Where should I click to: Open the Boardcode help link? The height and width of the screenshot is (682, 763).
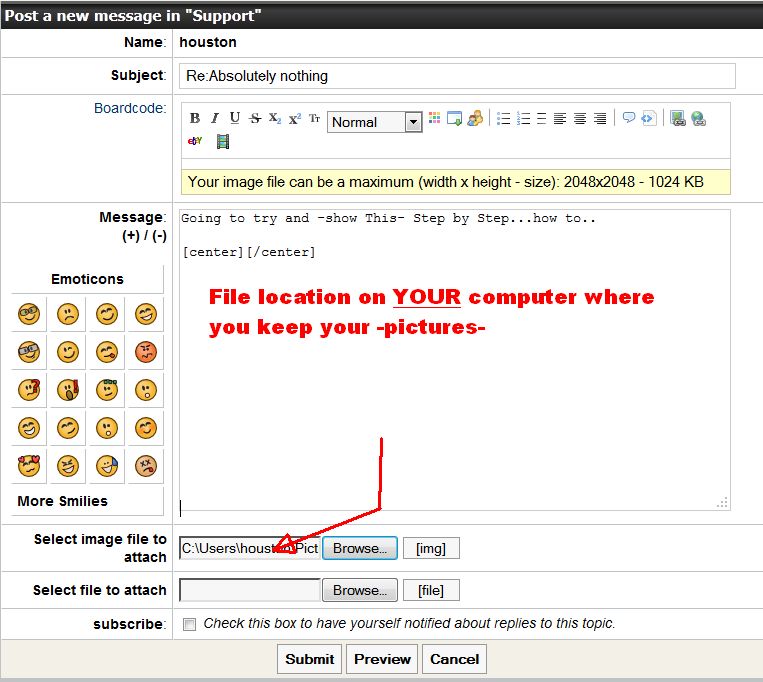[130, 108]
